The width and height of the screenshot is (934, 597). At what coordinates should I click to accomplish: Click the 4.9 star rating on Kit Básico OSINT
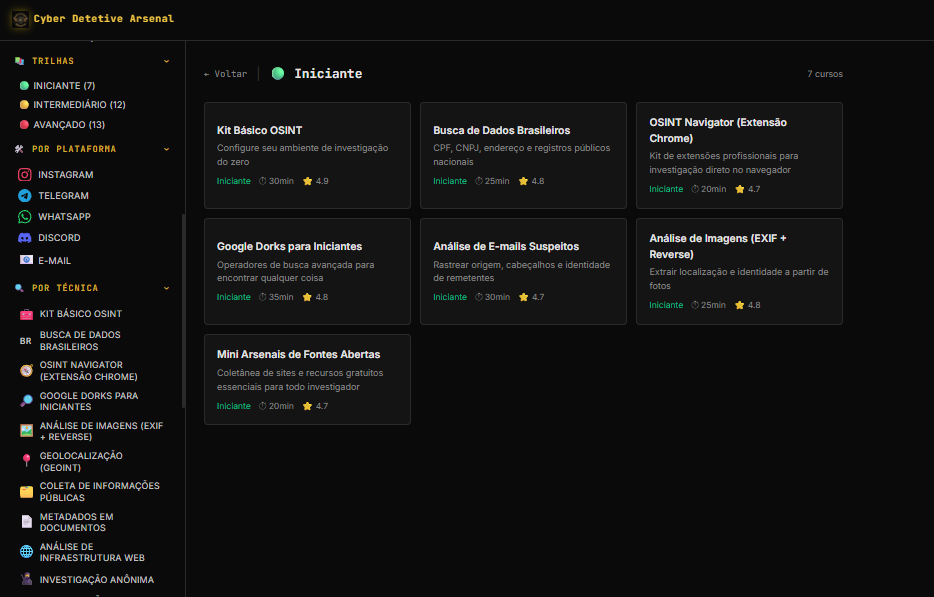tap(316, 181)
